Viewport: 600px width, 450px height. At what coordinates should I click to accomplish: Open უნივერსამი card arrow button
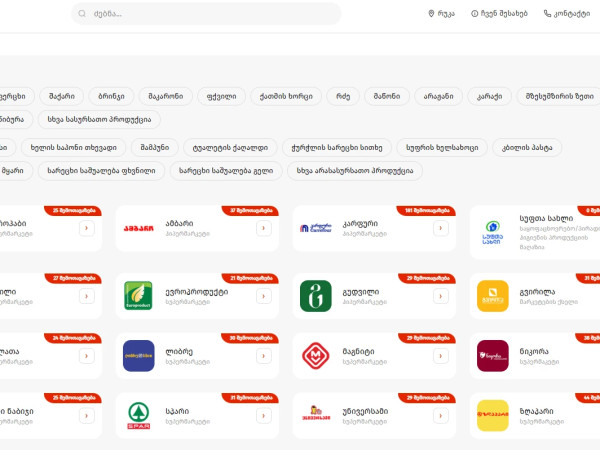click(x=441, y=416)
